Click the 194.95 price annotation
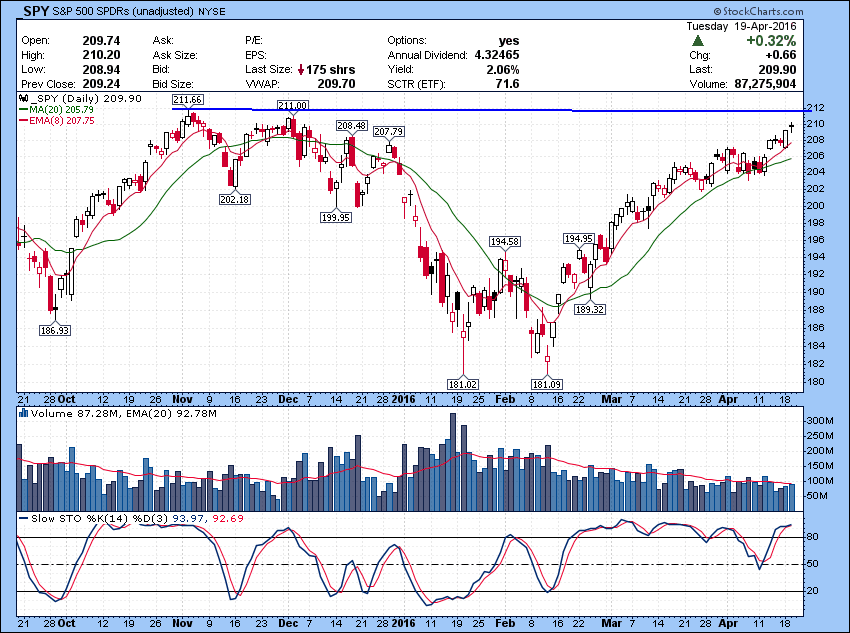This screenshot has height=633, width=850. click(x=579, y=238)
